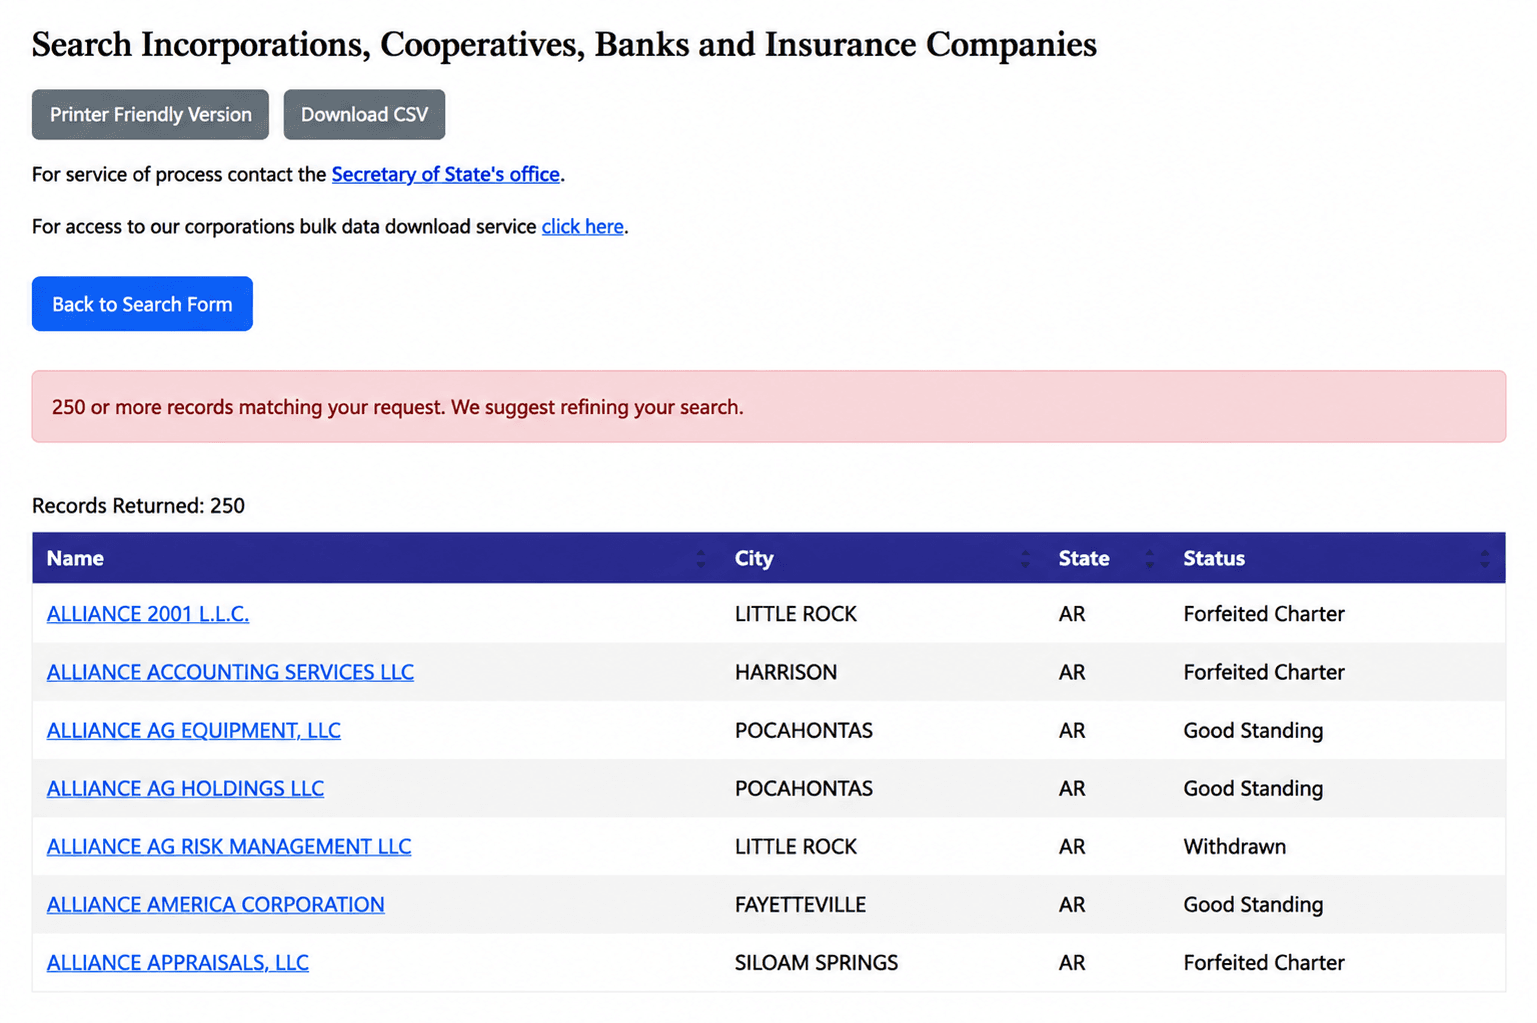Viewport: 1537px width, 1023px height.
Task: Open the Secretary of State's office link
Action: [446, 174]
